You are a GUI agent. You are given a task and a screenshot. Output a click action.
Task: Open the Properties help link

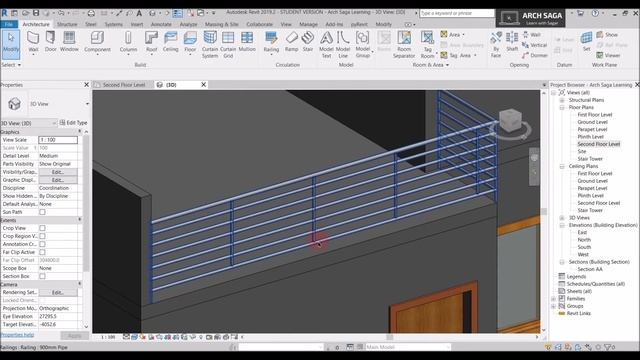pos(17,335)
